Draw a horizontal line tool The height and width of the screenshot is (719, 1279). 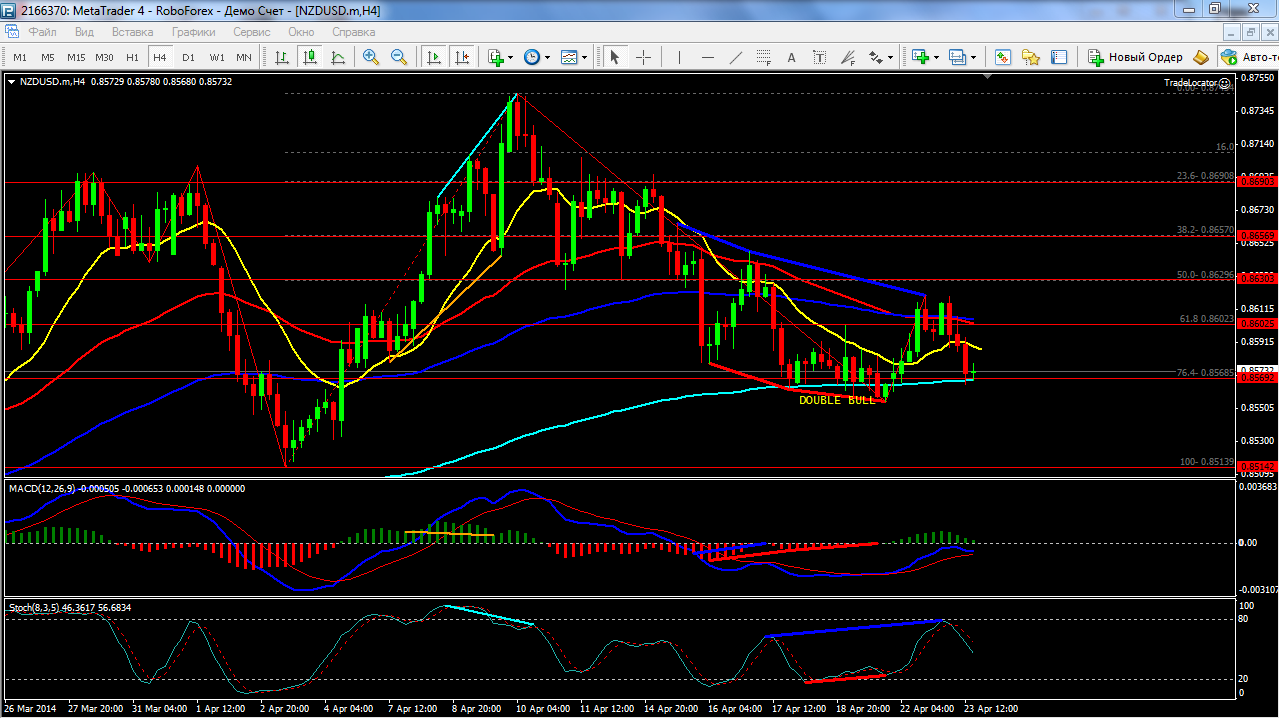[x=708, y=57]
